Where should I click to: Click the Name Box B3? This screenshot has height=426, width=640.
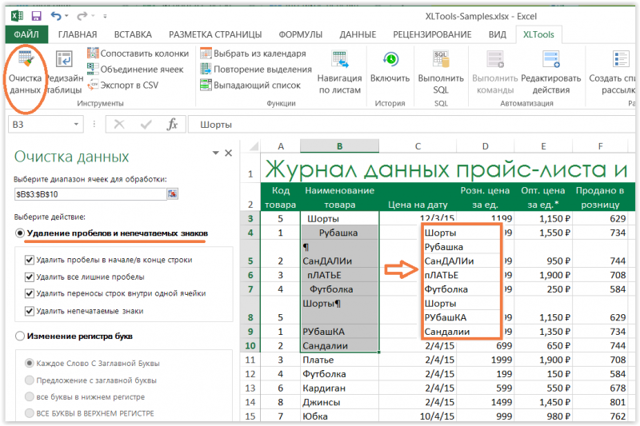tap(40, 124)
